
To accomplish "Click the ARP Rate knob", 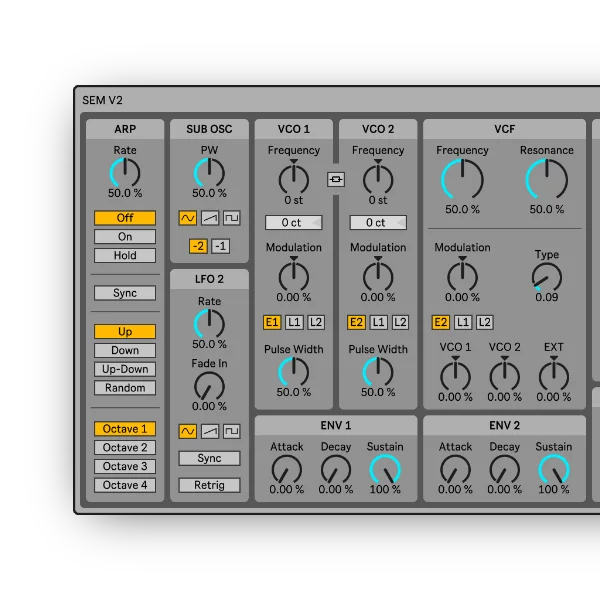I will (x=125, y=173).
